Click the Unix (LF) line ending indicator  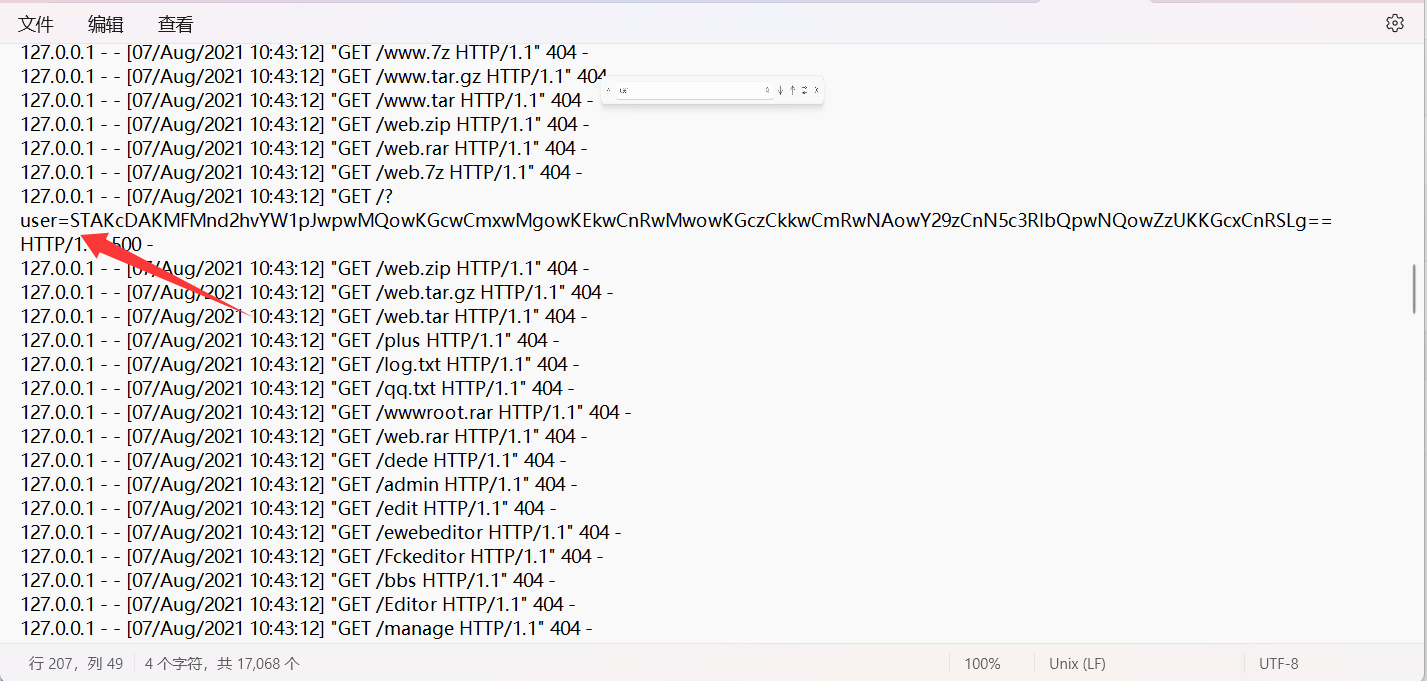1077,663
